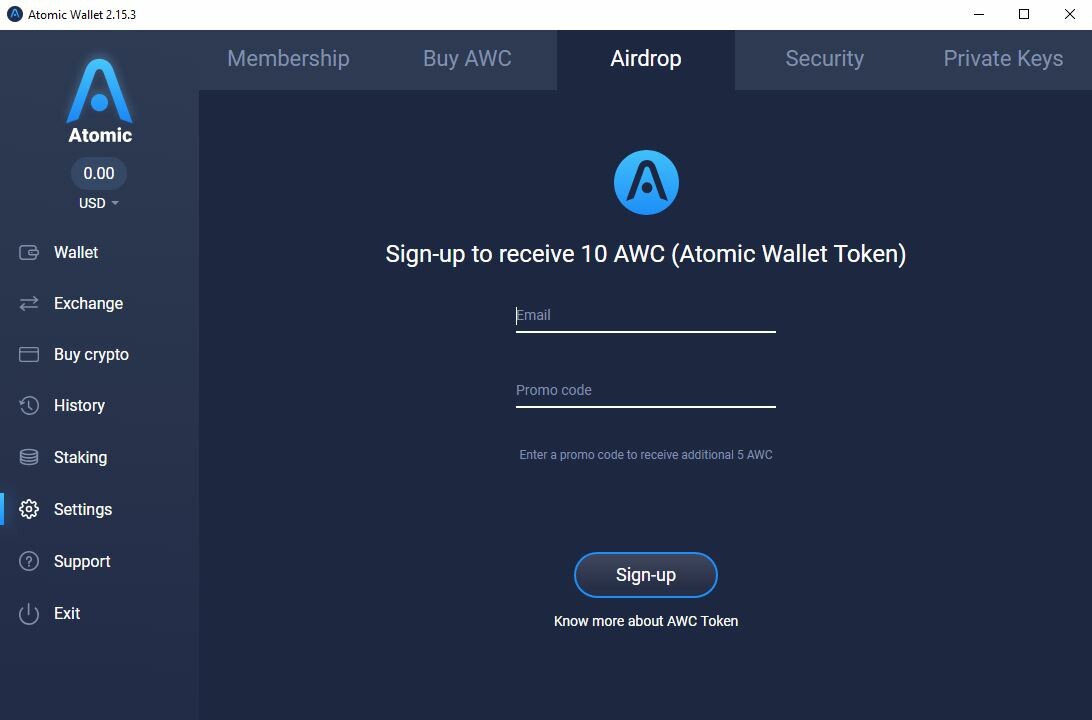Screen dimensions: 1092x720
Task: Click the Settings gear icon
Action: tap(29, 509)
